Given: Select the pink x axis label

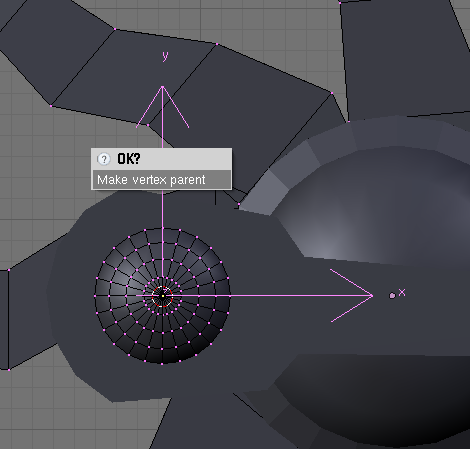Looking at the screenshot, I should coord(402,293).
